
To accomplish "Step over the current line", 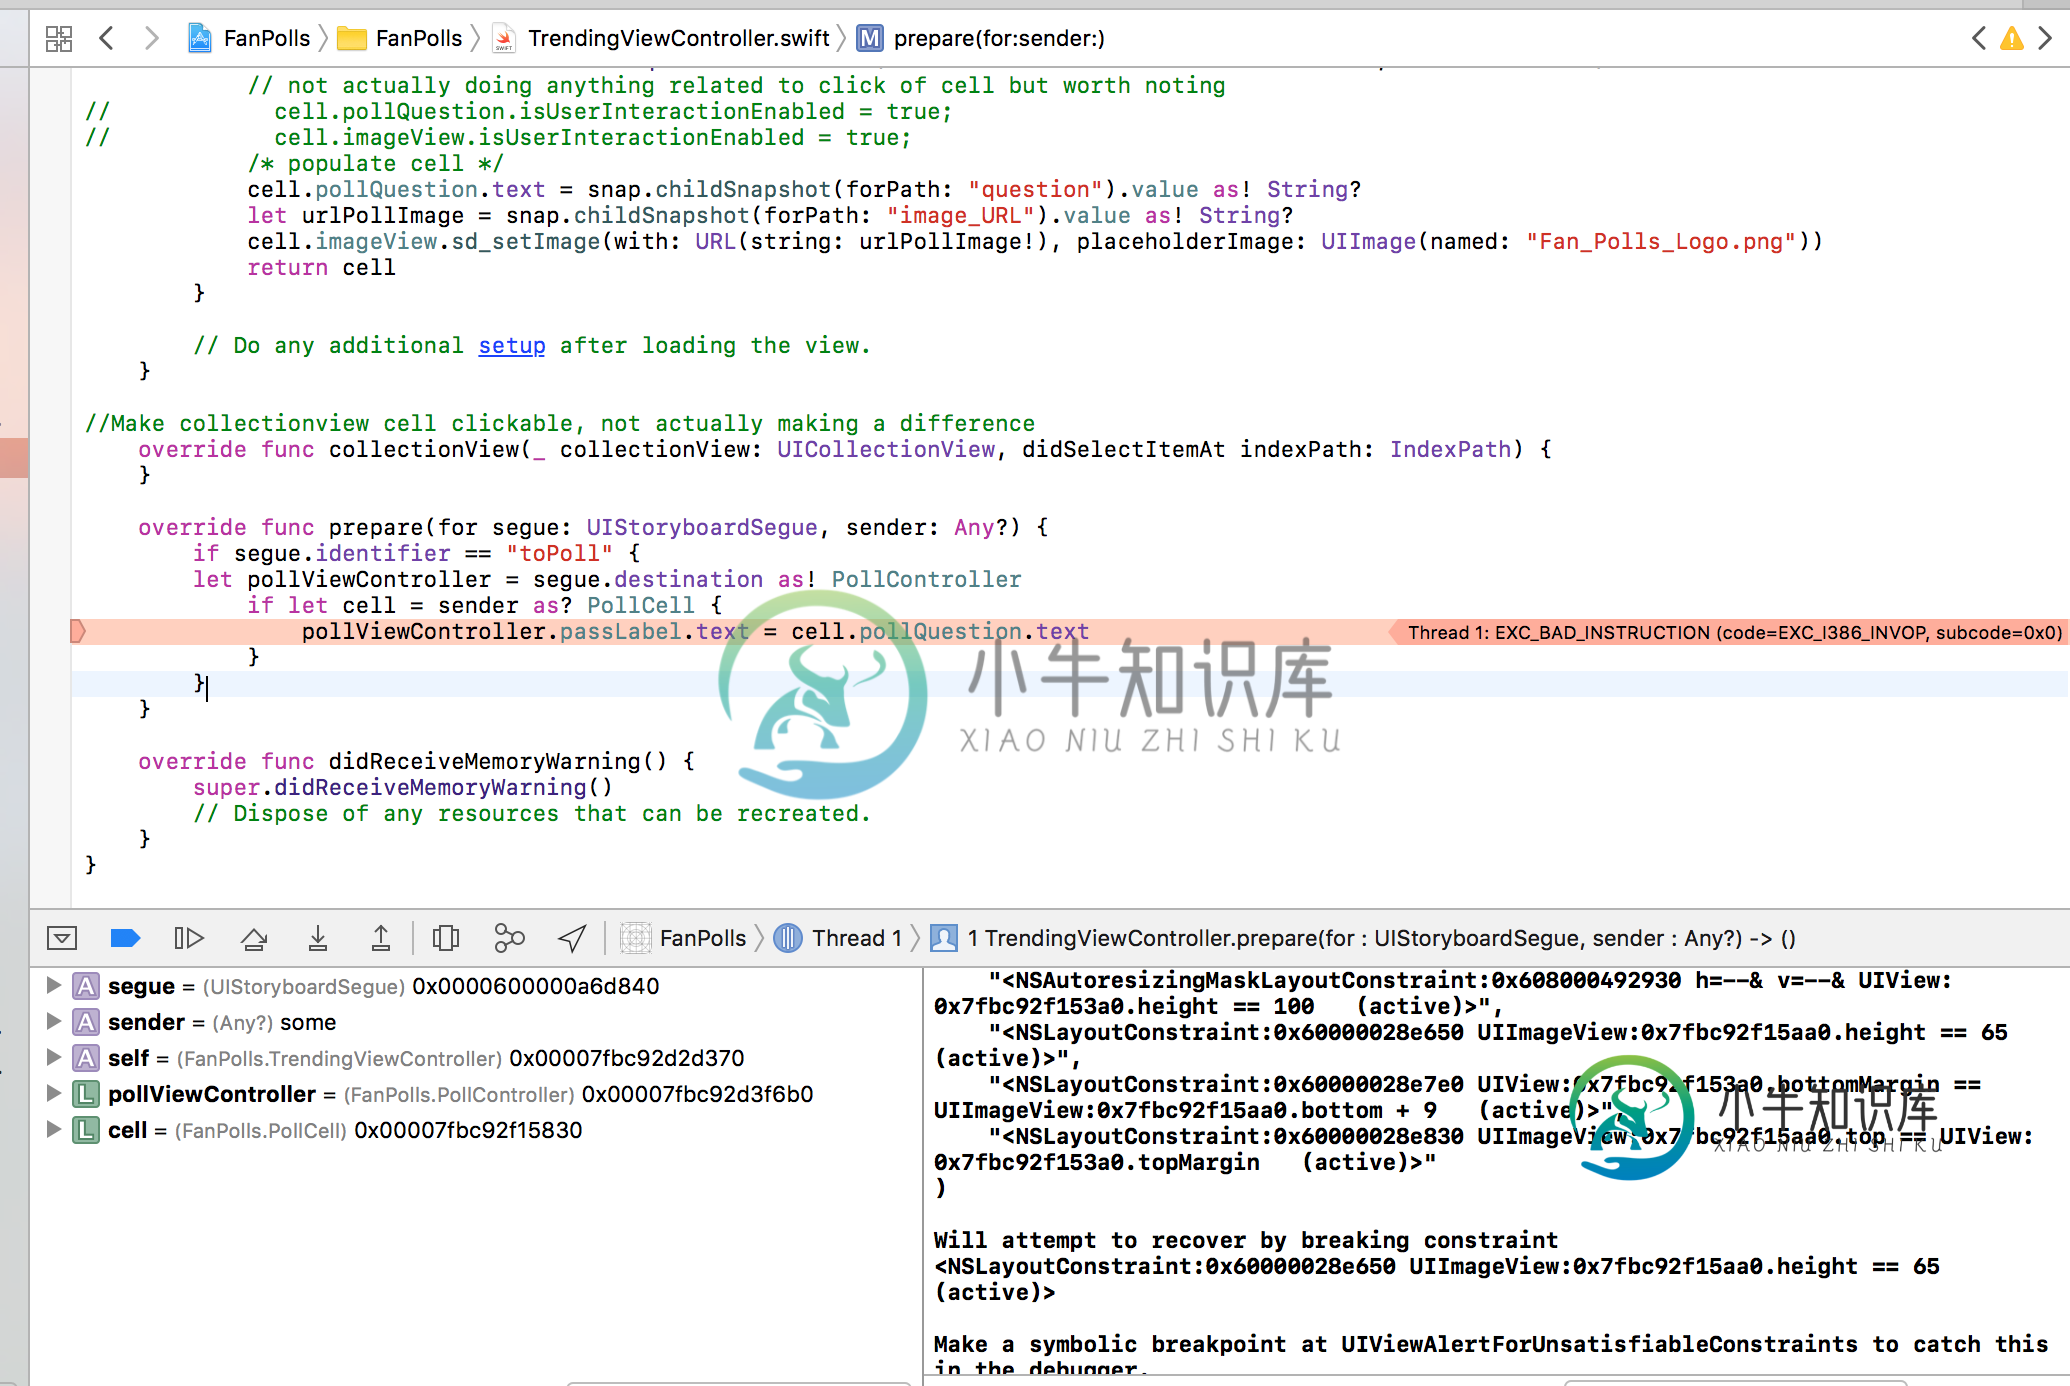I will [x=254, y=938].
